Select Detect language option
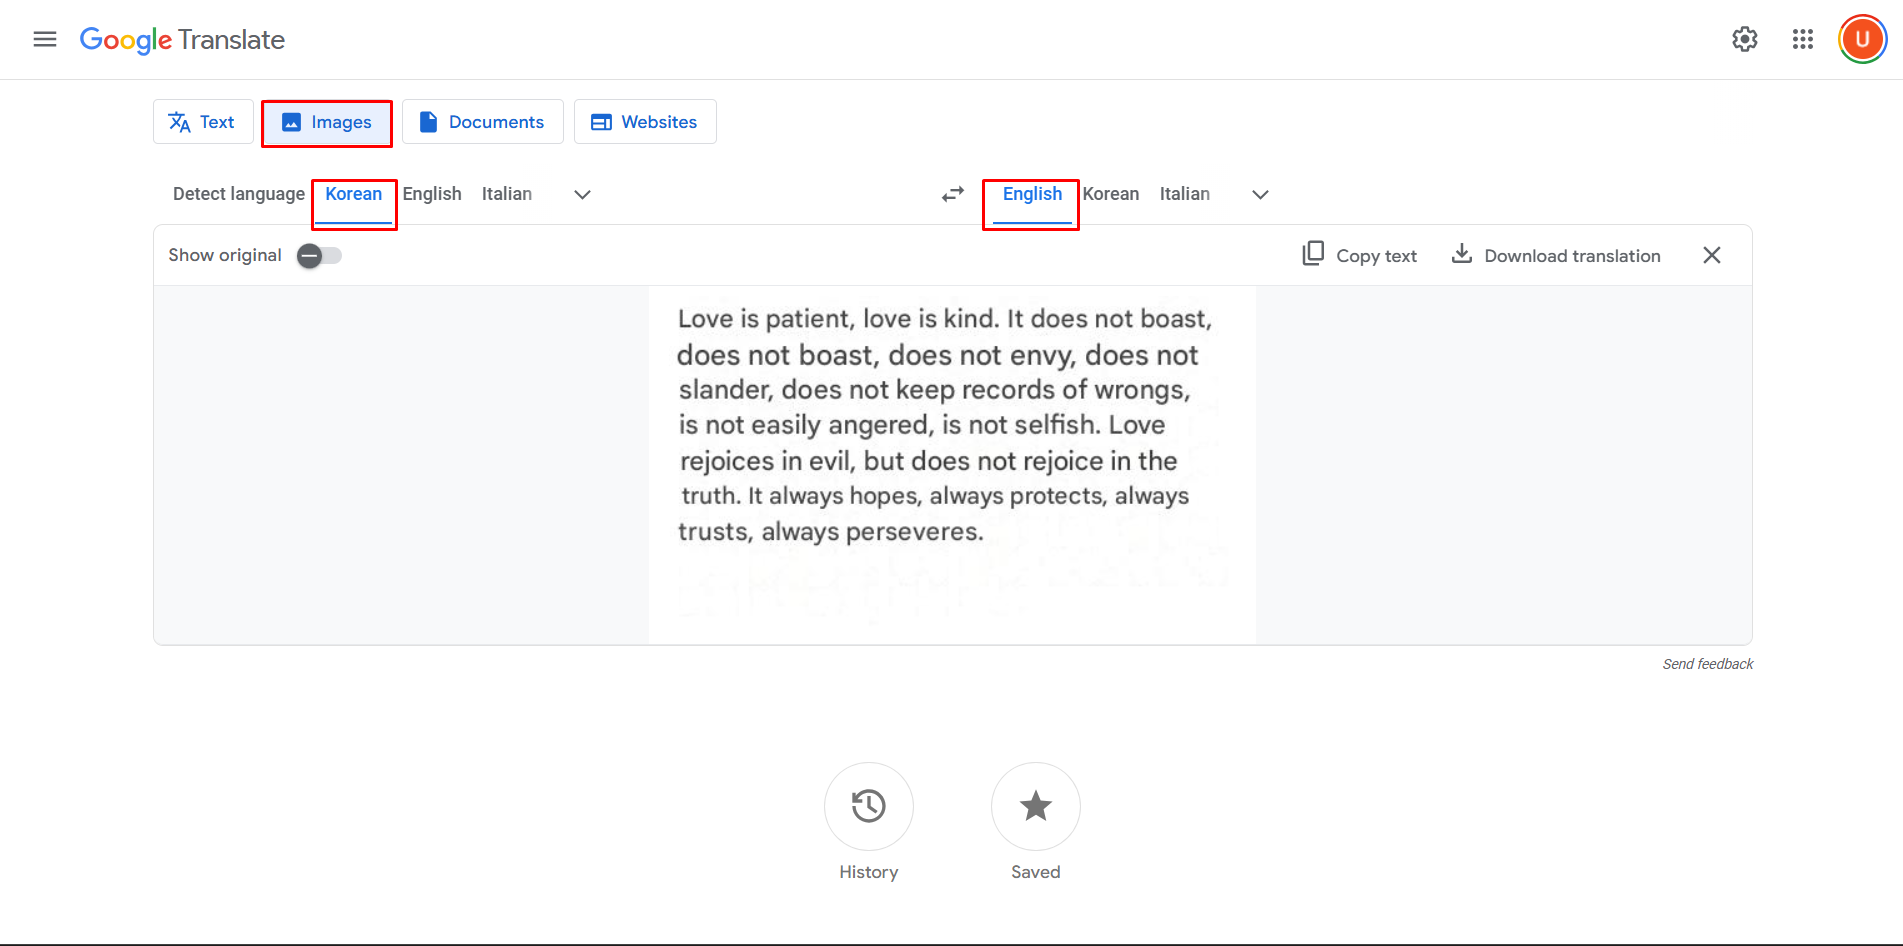 (238, 194)
